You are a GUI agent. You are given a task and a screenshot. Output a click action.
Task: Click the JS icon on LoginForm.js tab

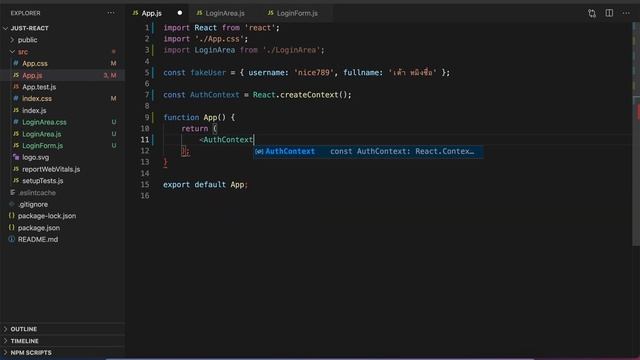pos(271,13)
